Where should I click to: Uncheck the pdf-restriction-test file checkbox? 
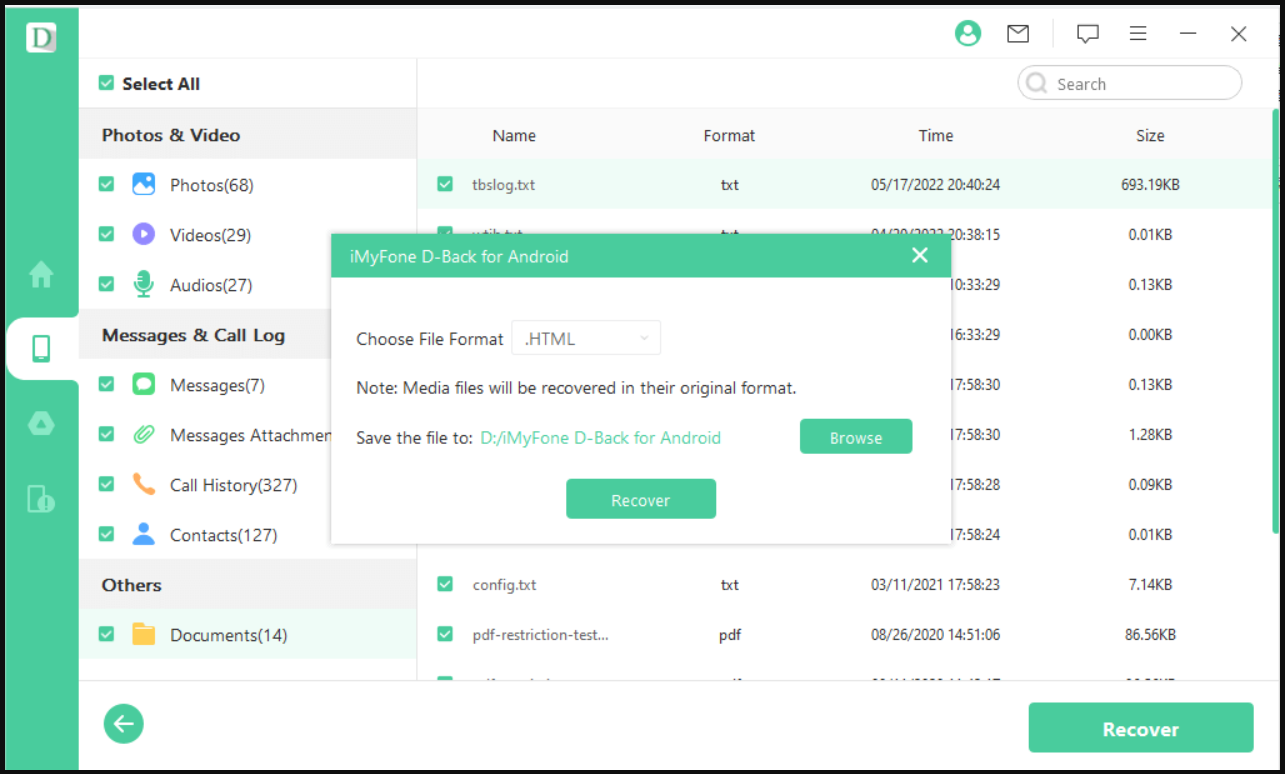point(445,634)
